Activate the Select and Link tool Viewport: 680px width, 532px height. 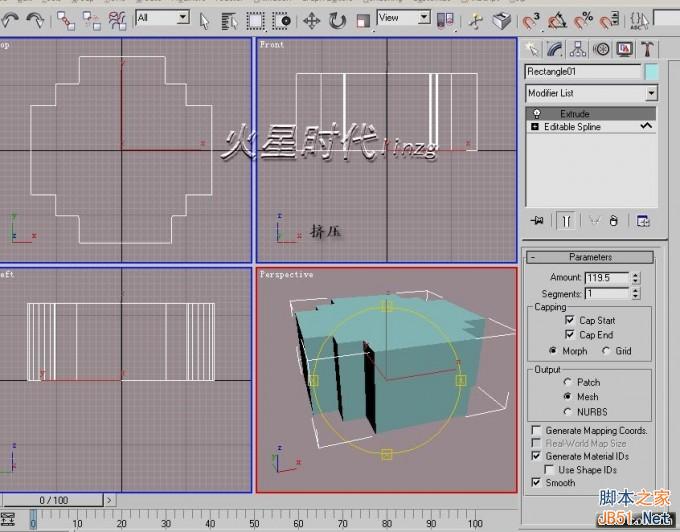click(x=66, y=21)
